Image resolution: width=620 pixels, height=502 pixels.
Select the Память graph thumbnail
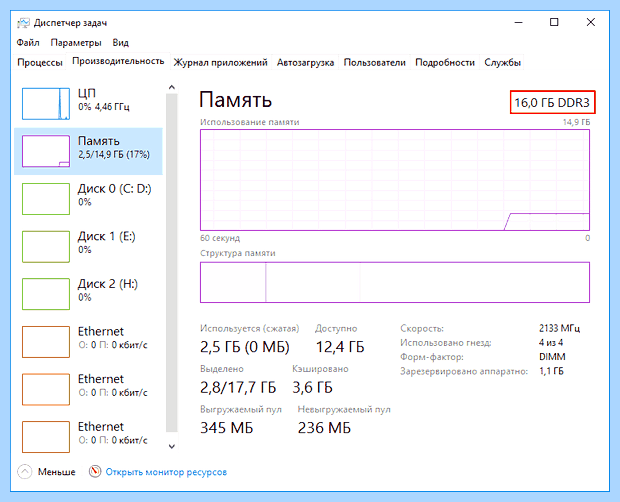[x=46, y=151]
